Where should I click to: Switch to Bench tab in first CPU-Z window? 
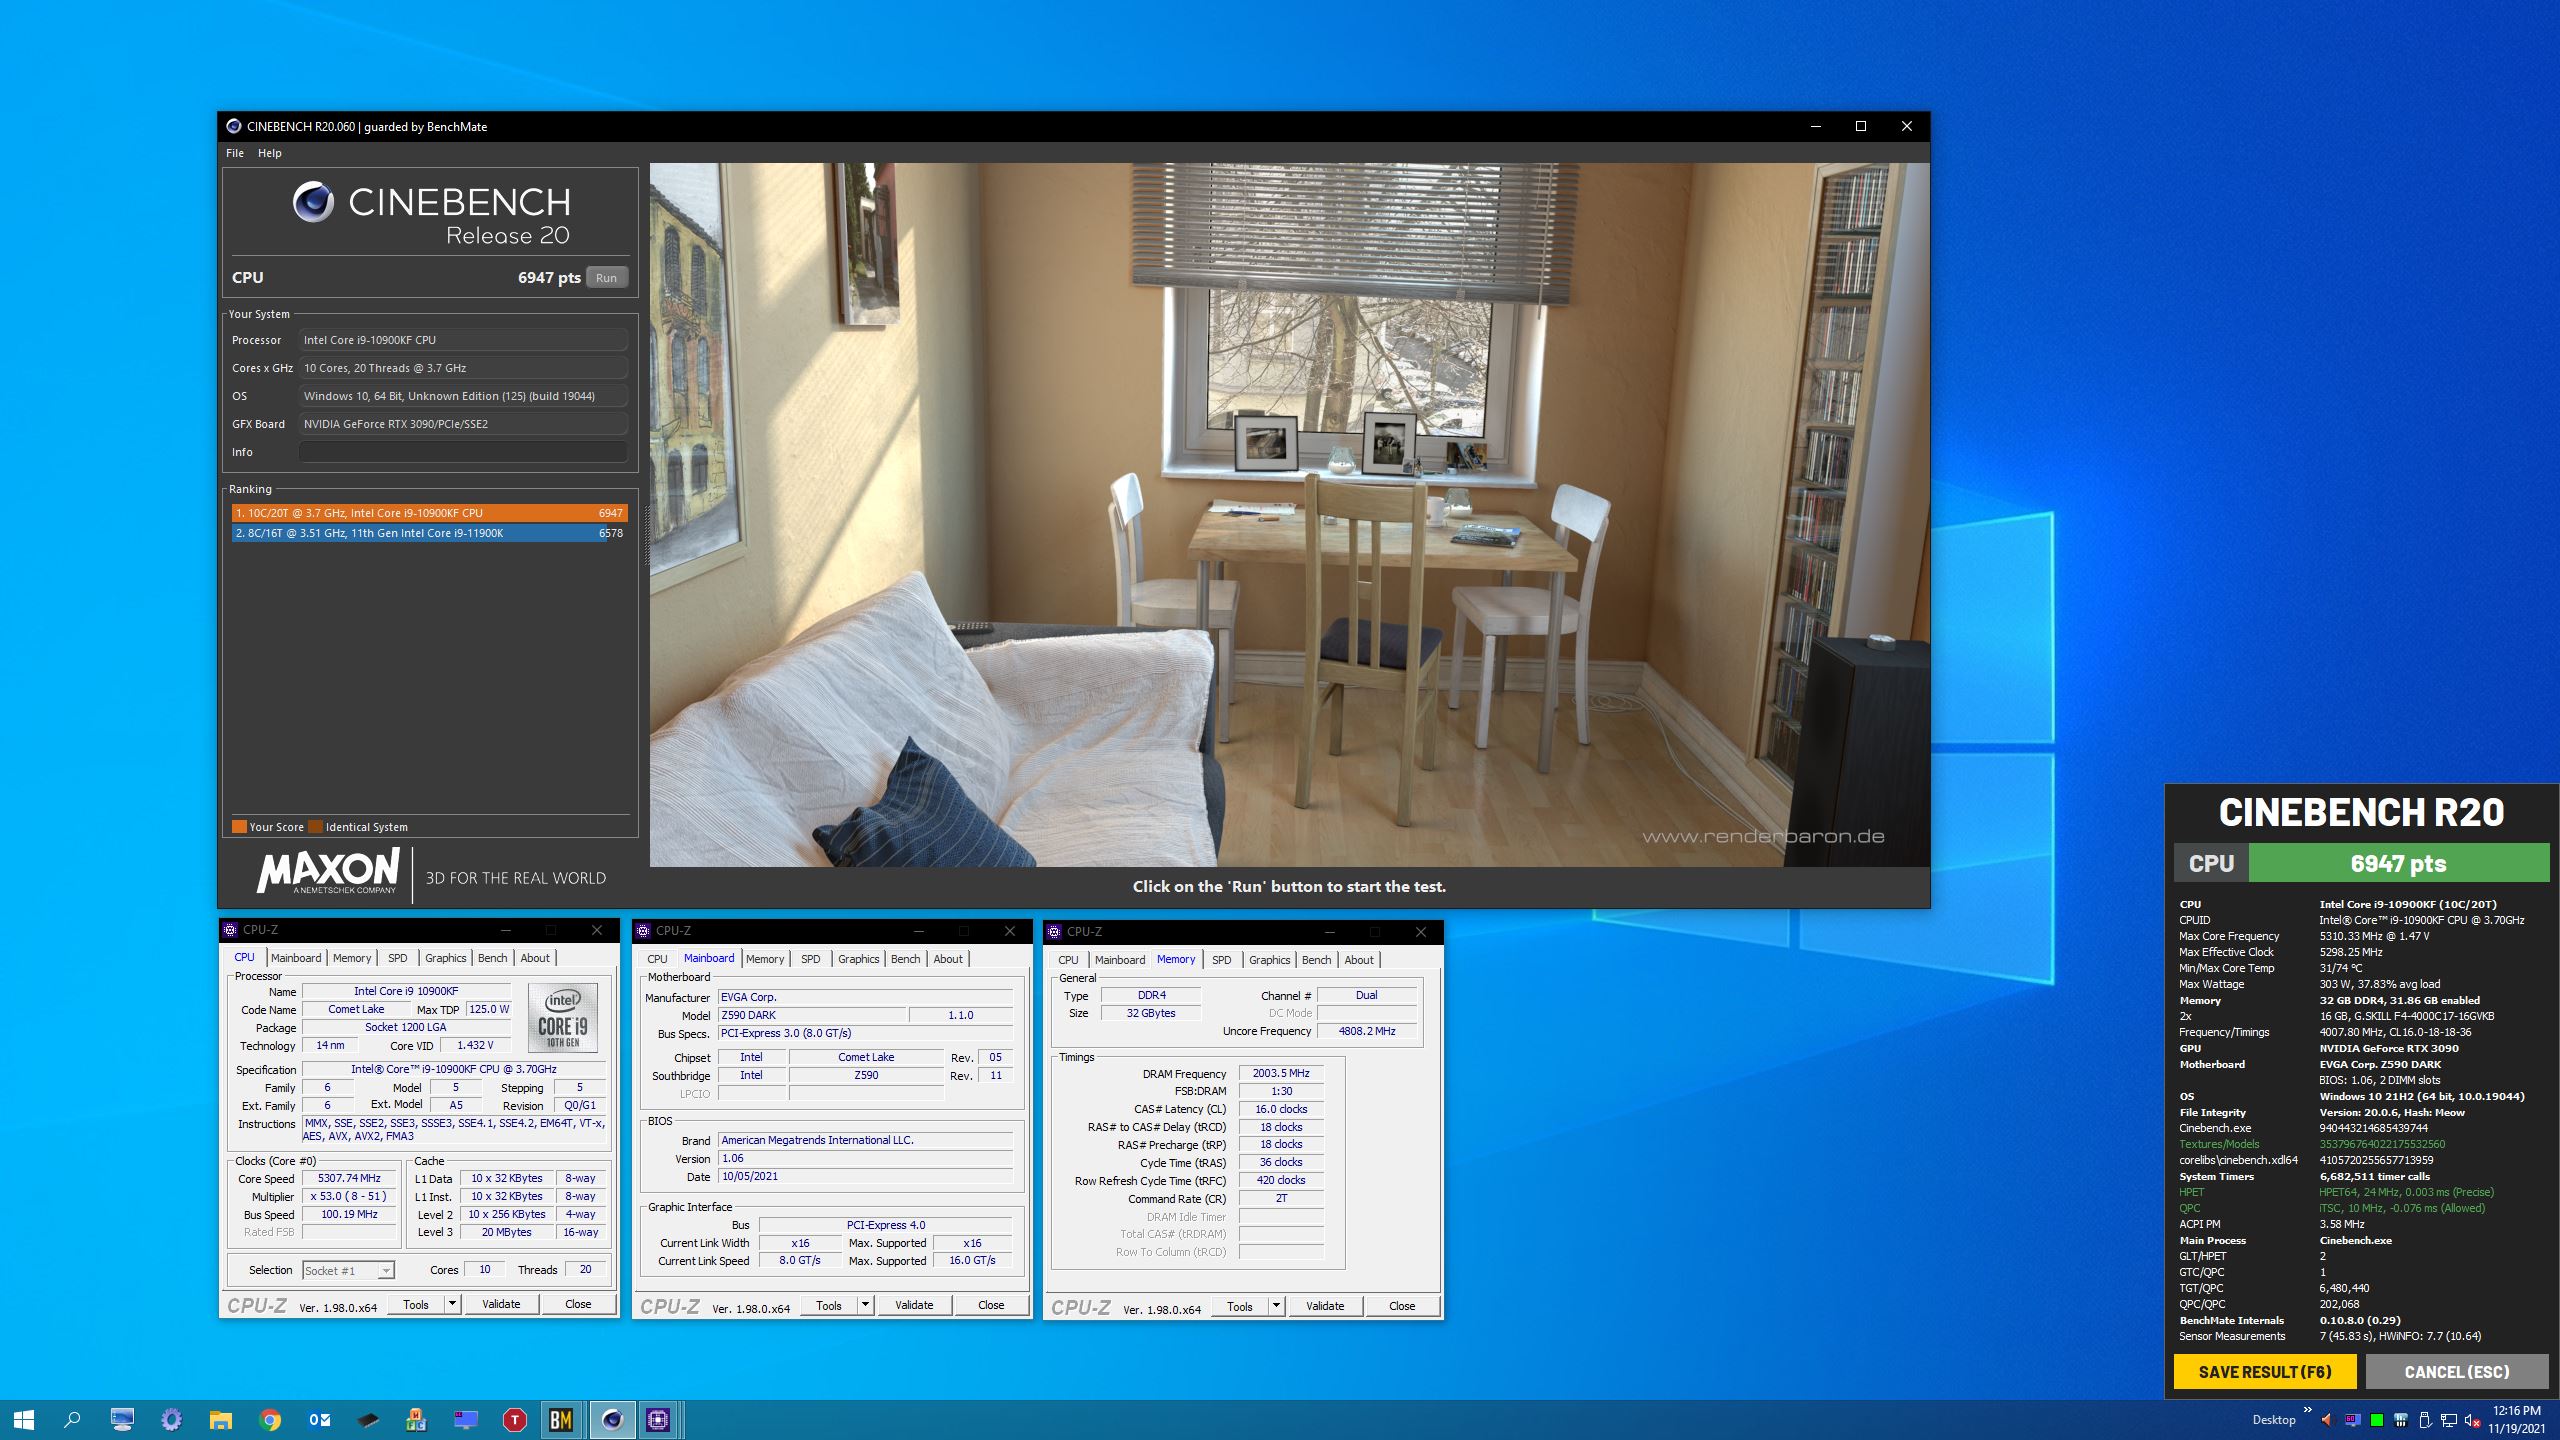coord(492,958)
